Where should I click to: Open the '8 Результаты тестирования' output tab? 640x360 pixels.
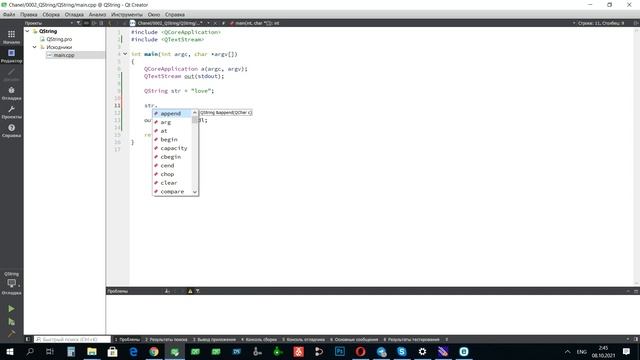click(411, 339)
